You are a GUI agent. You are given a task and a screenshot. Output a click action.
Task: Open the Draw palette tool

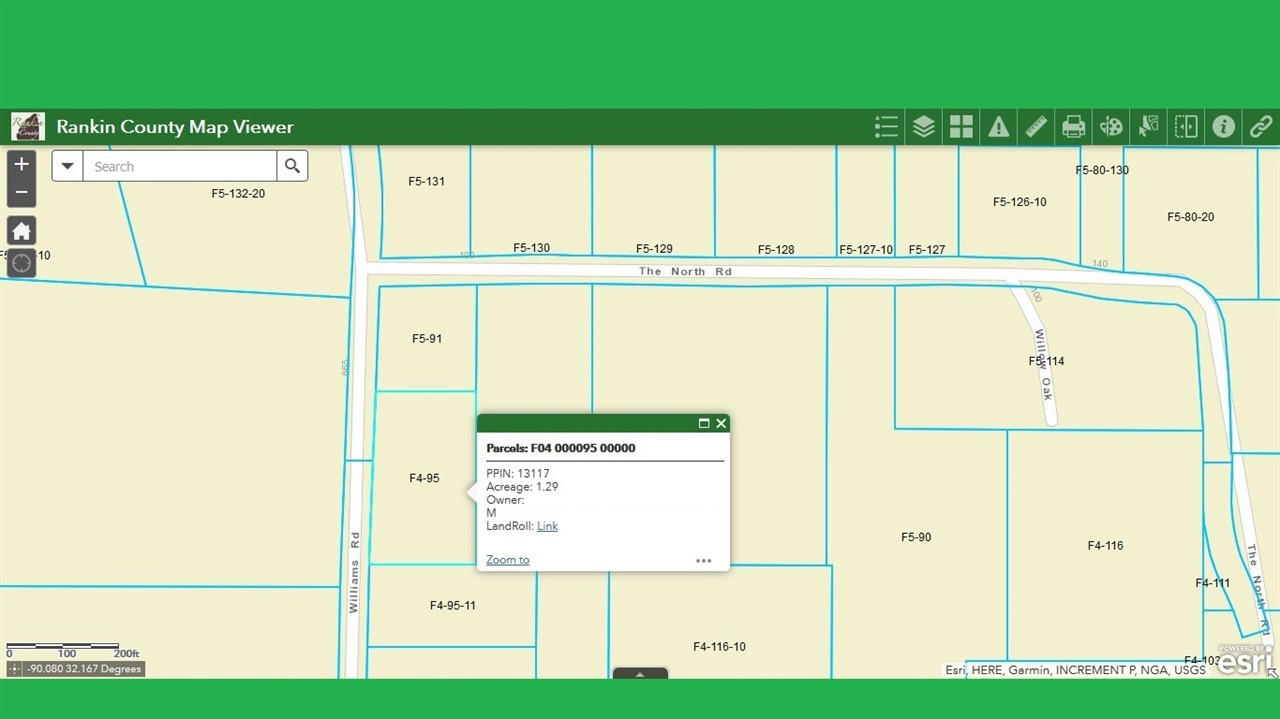[1111, 127]
